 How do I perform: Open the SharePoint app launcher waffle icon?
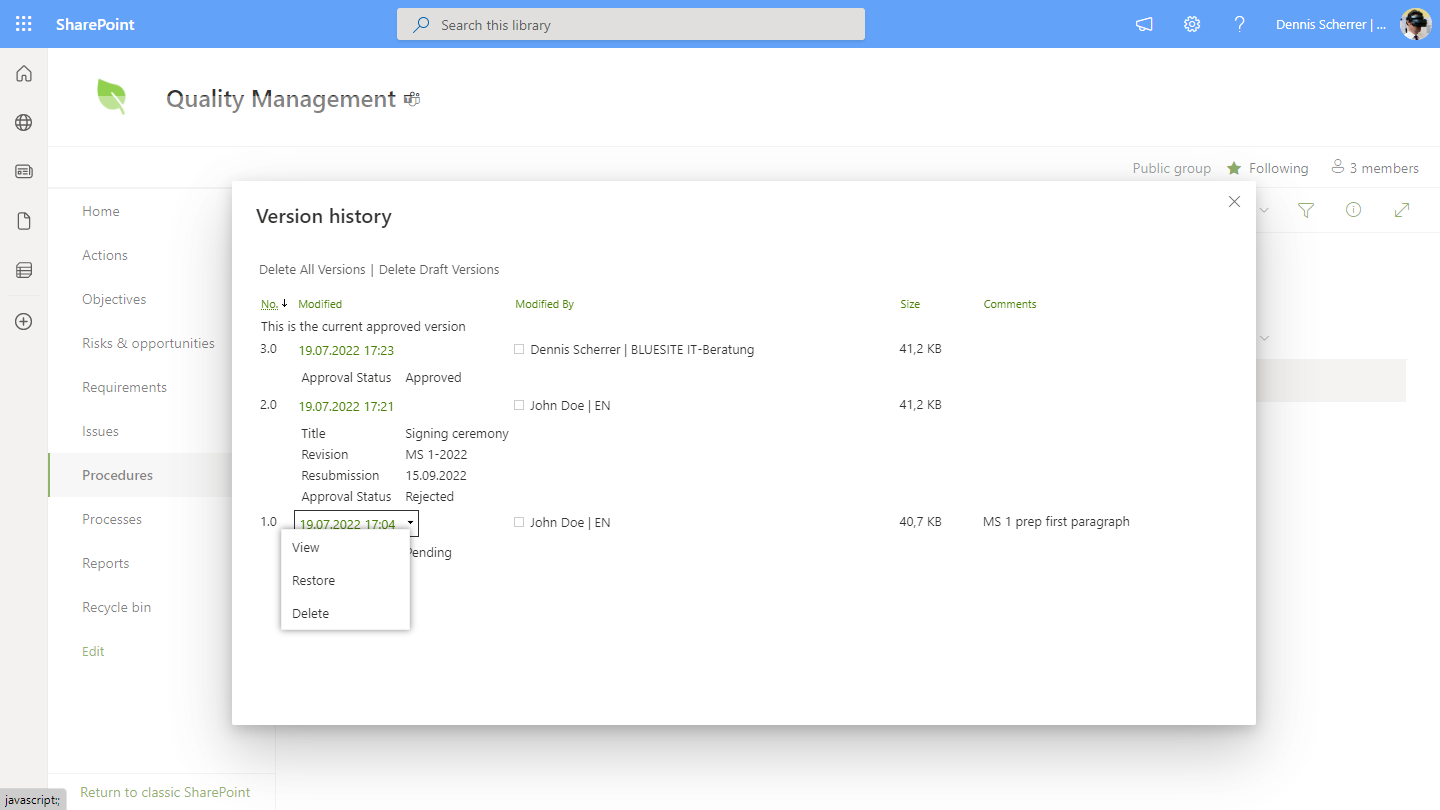24,24
